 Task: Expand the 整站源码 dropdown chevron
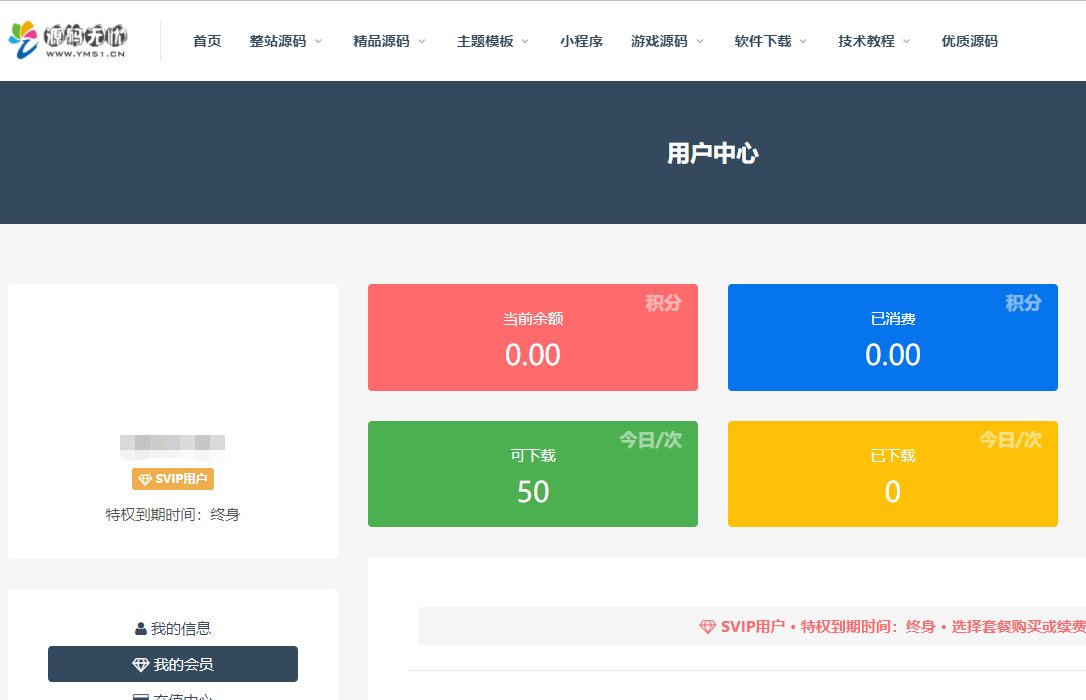click(x=319, y=42)
